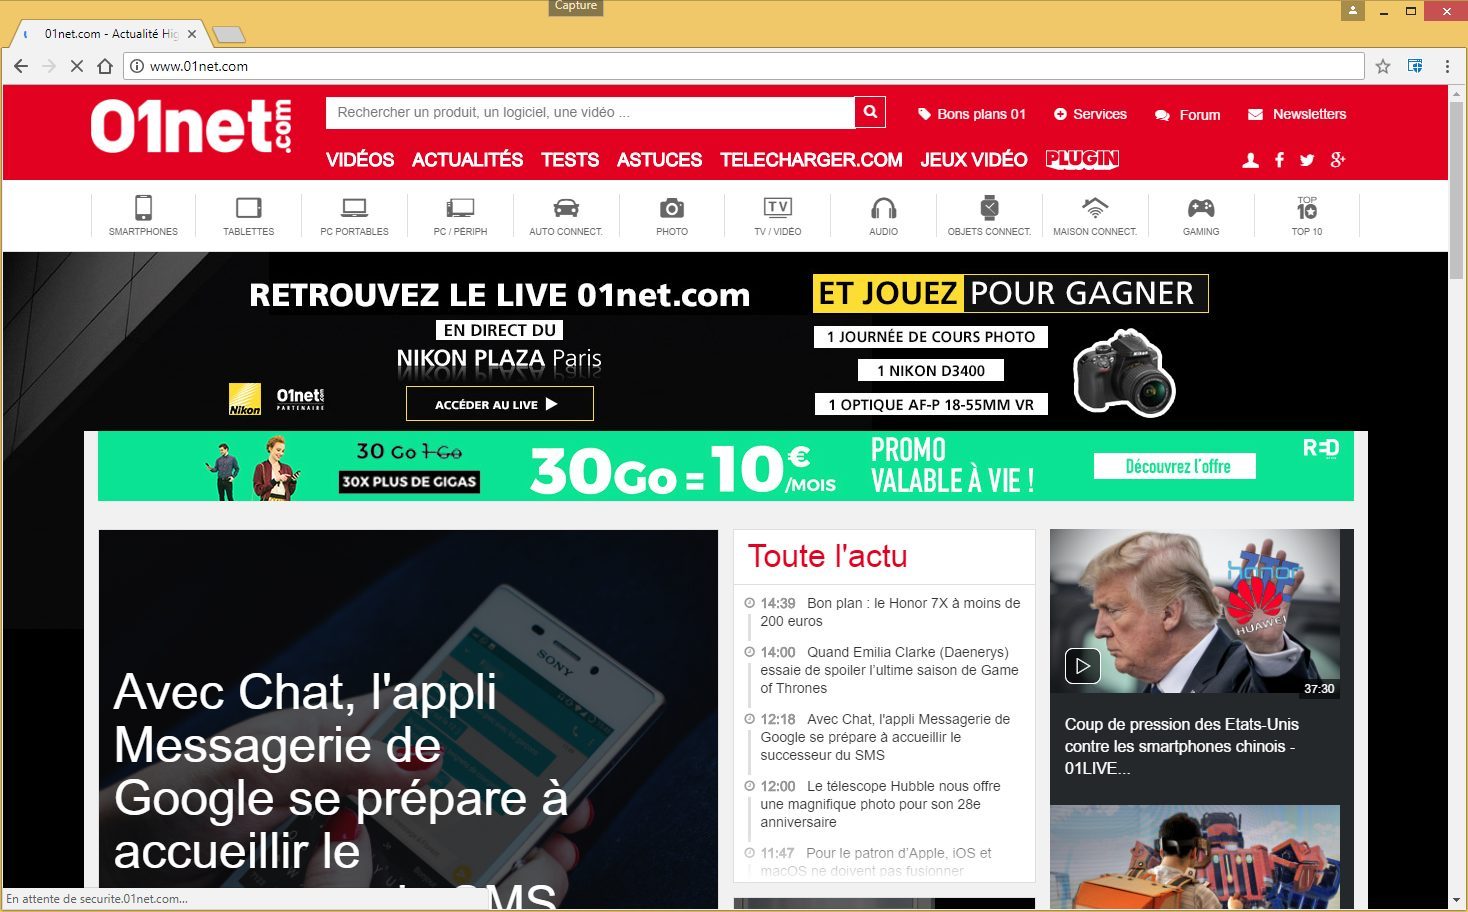Open the Audio category
Screen dimensions: 1468x912
pos(883,215)
